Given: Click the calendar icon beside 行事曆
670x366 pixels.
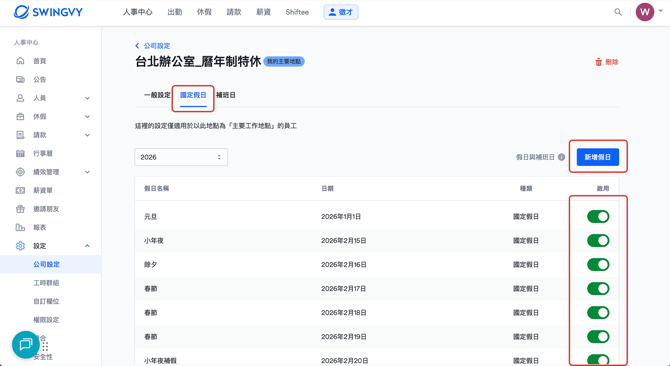Looking at the screenshot, I should tap(20, 153).
